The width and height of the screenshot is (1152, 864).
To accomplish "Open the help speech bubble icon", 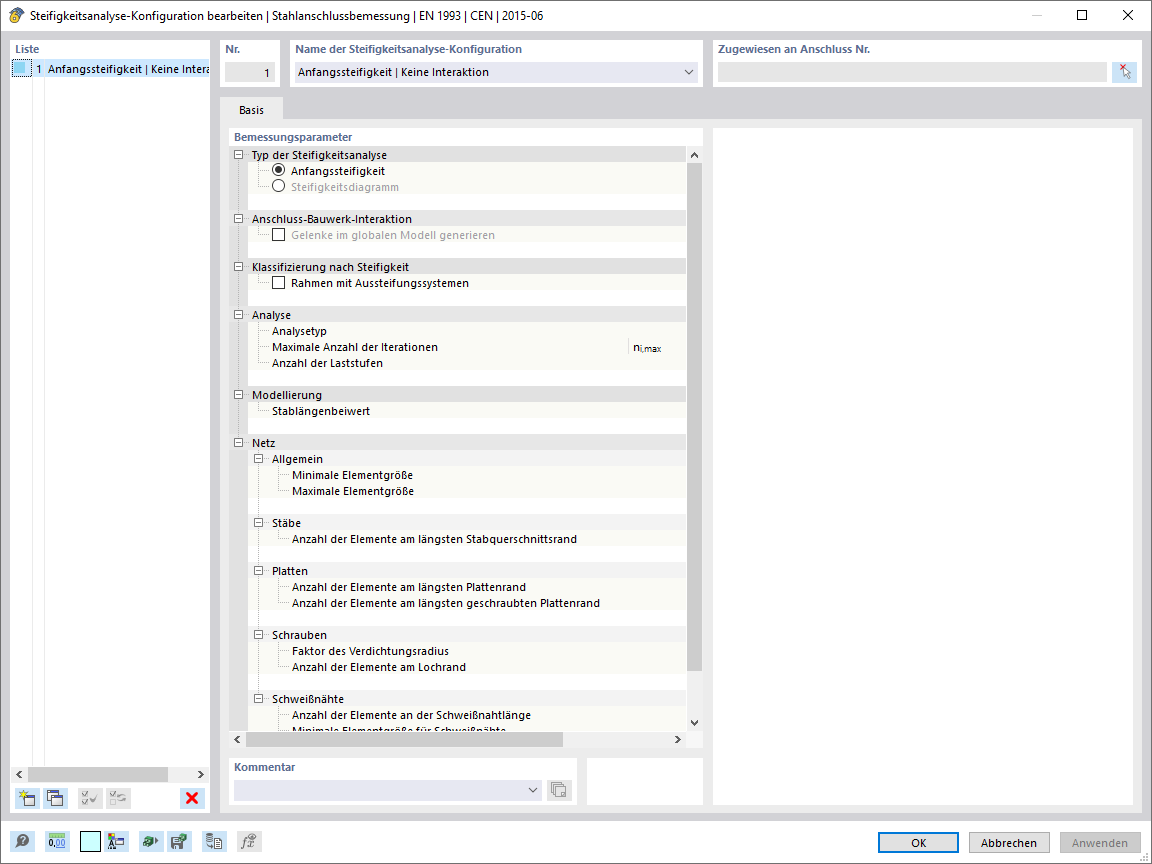I will [x=23, y=842].
